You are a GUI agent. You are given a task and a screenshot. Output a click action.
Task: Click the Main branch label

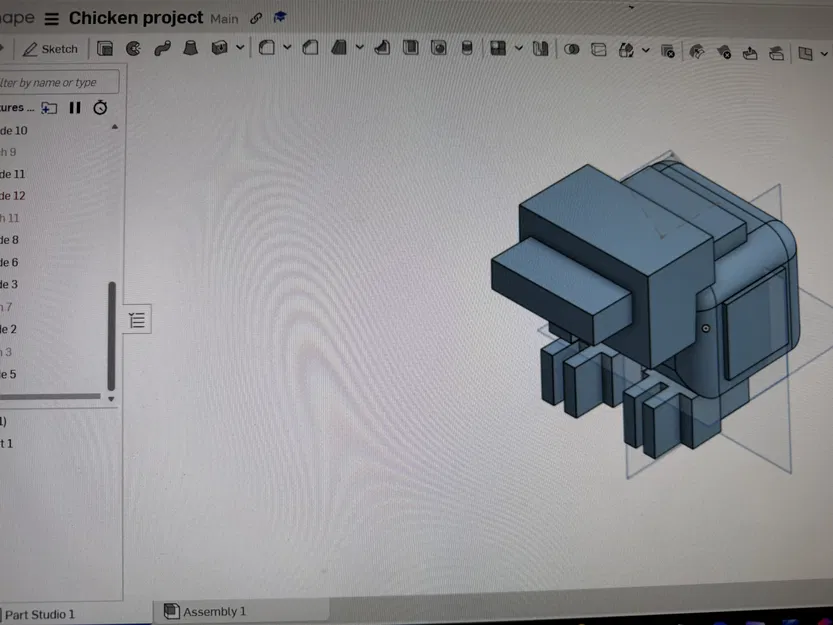[x=224, y=18]
